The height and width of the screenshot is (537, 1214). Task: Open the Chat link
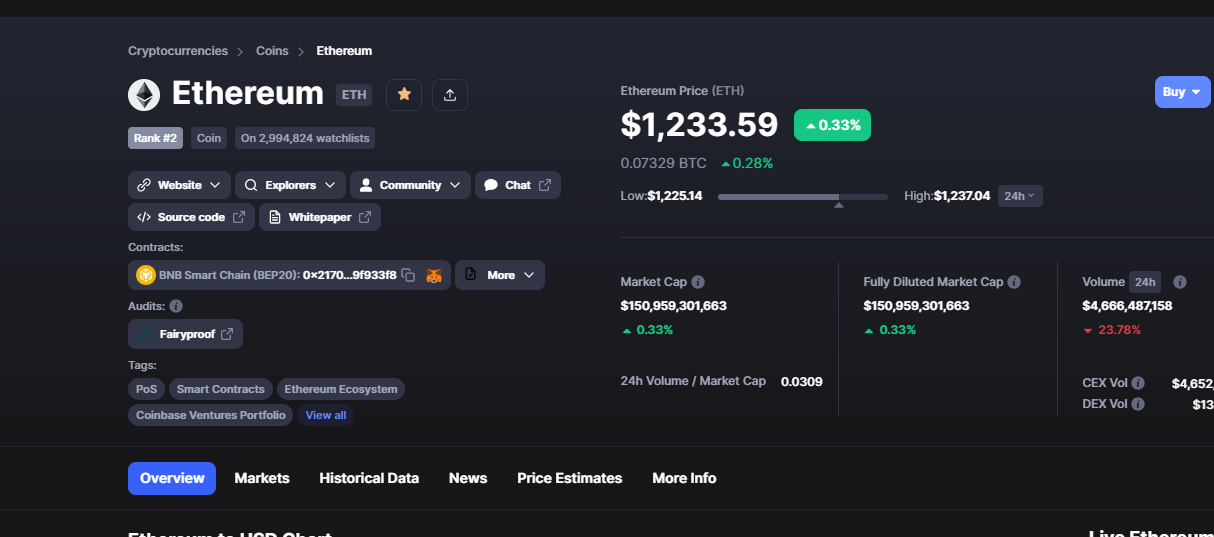[518, 185]
